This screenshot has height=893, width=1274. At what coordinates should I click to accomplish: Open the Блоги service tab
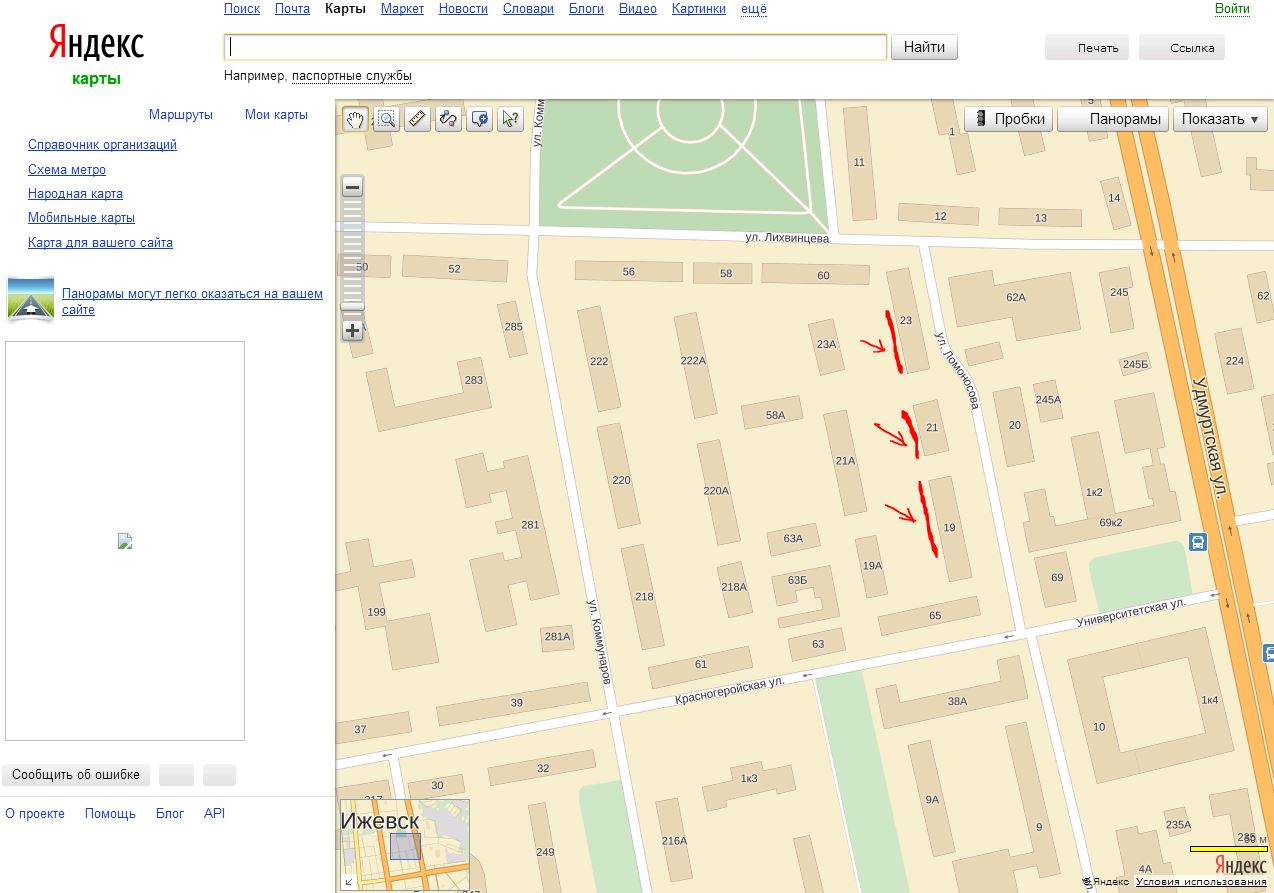[x=586, y=9]
